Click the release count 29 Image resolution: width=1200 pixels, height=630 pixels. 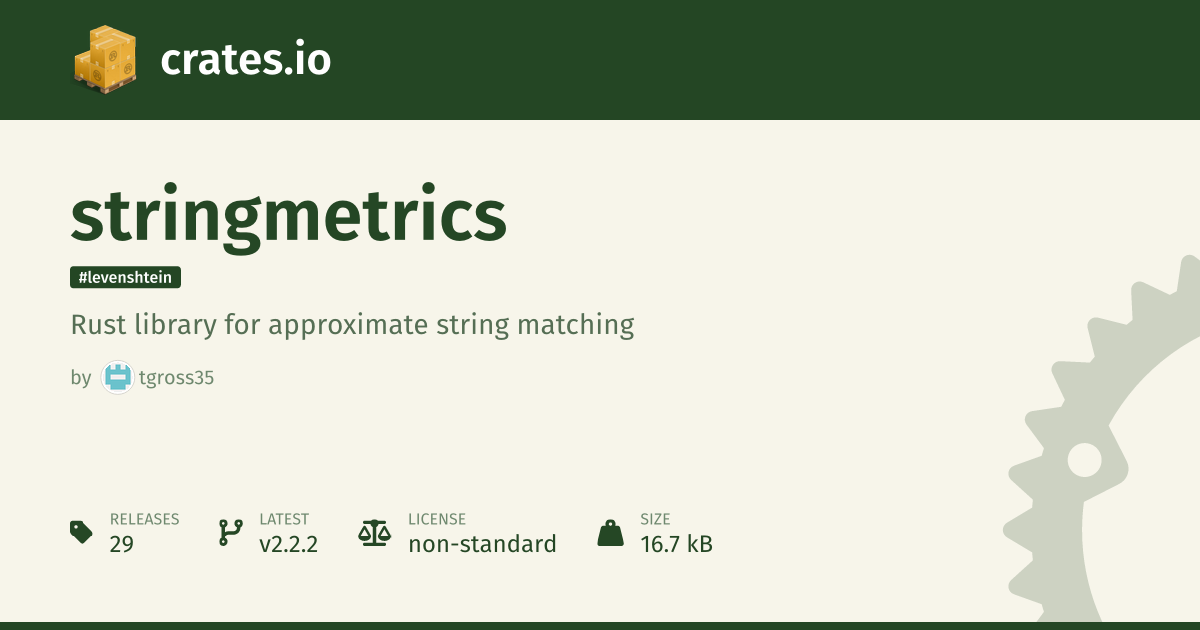click(122, 545)
